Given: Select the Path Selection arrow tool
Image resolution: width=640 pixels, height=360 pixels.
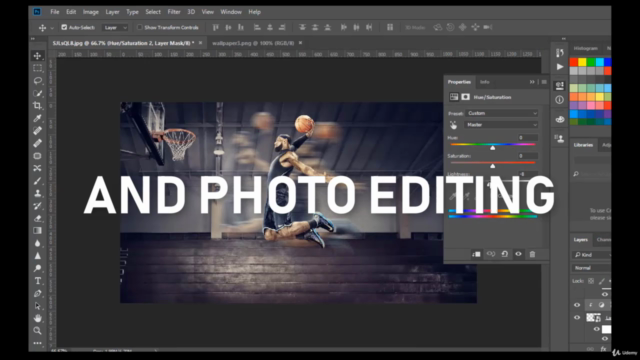Looking at the screenshot, I should [38, 306].
